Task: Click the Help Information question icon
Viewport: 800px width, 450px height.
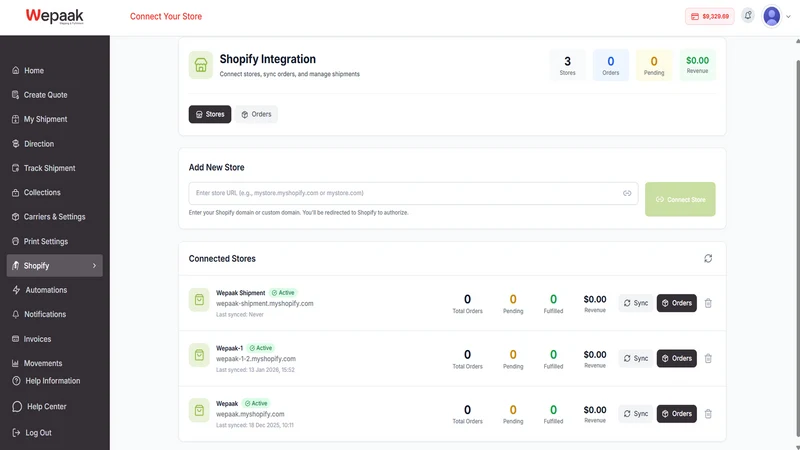Action: pyautogui.click(x=16, y=381)
